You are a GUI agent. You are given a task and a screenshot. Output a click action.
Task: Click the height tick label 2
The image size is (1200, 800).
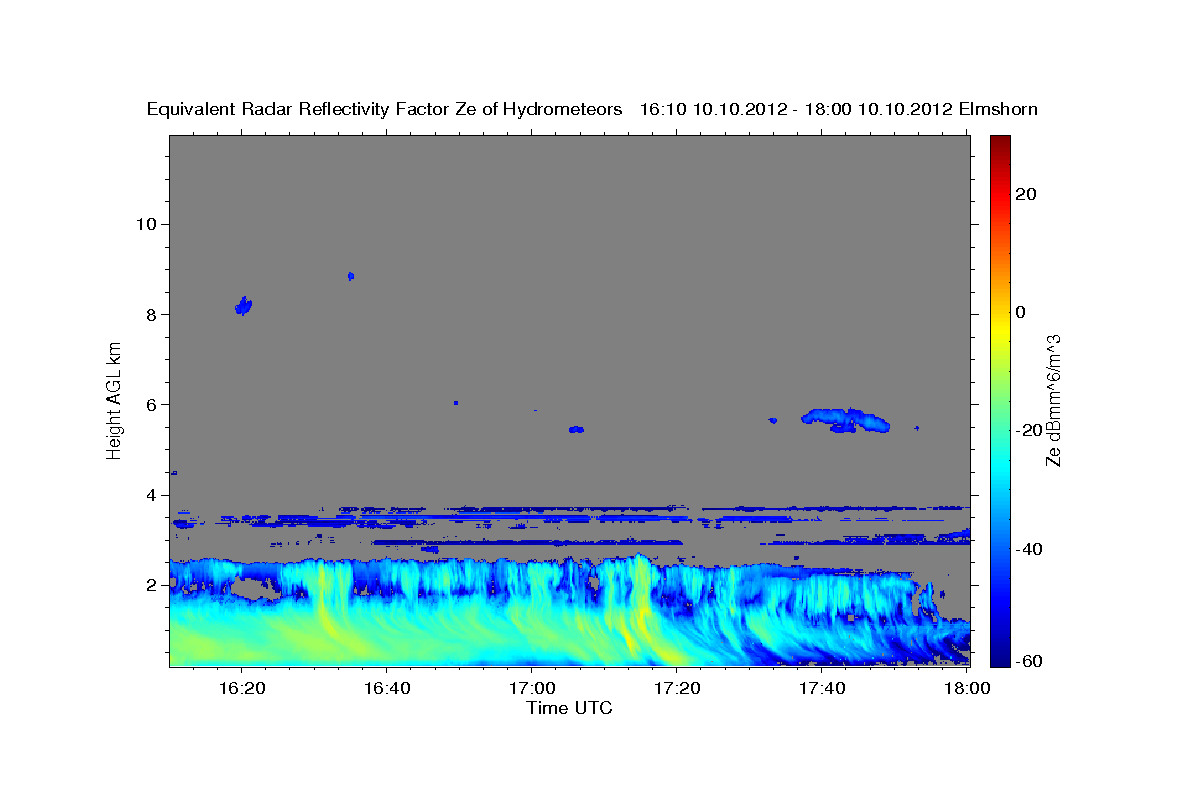coord(150,585)
